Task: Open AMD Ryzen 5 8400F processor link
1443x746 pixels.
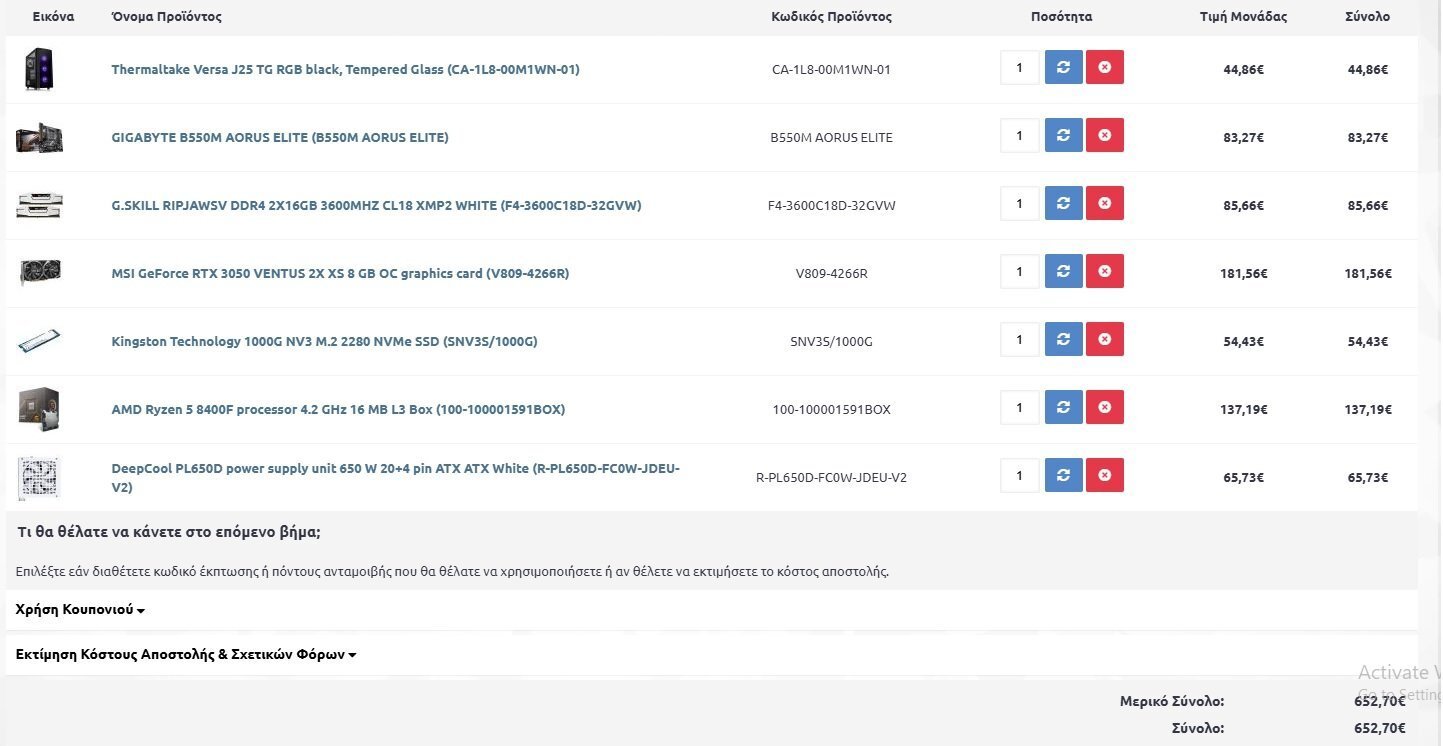Action: 338,409
